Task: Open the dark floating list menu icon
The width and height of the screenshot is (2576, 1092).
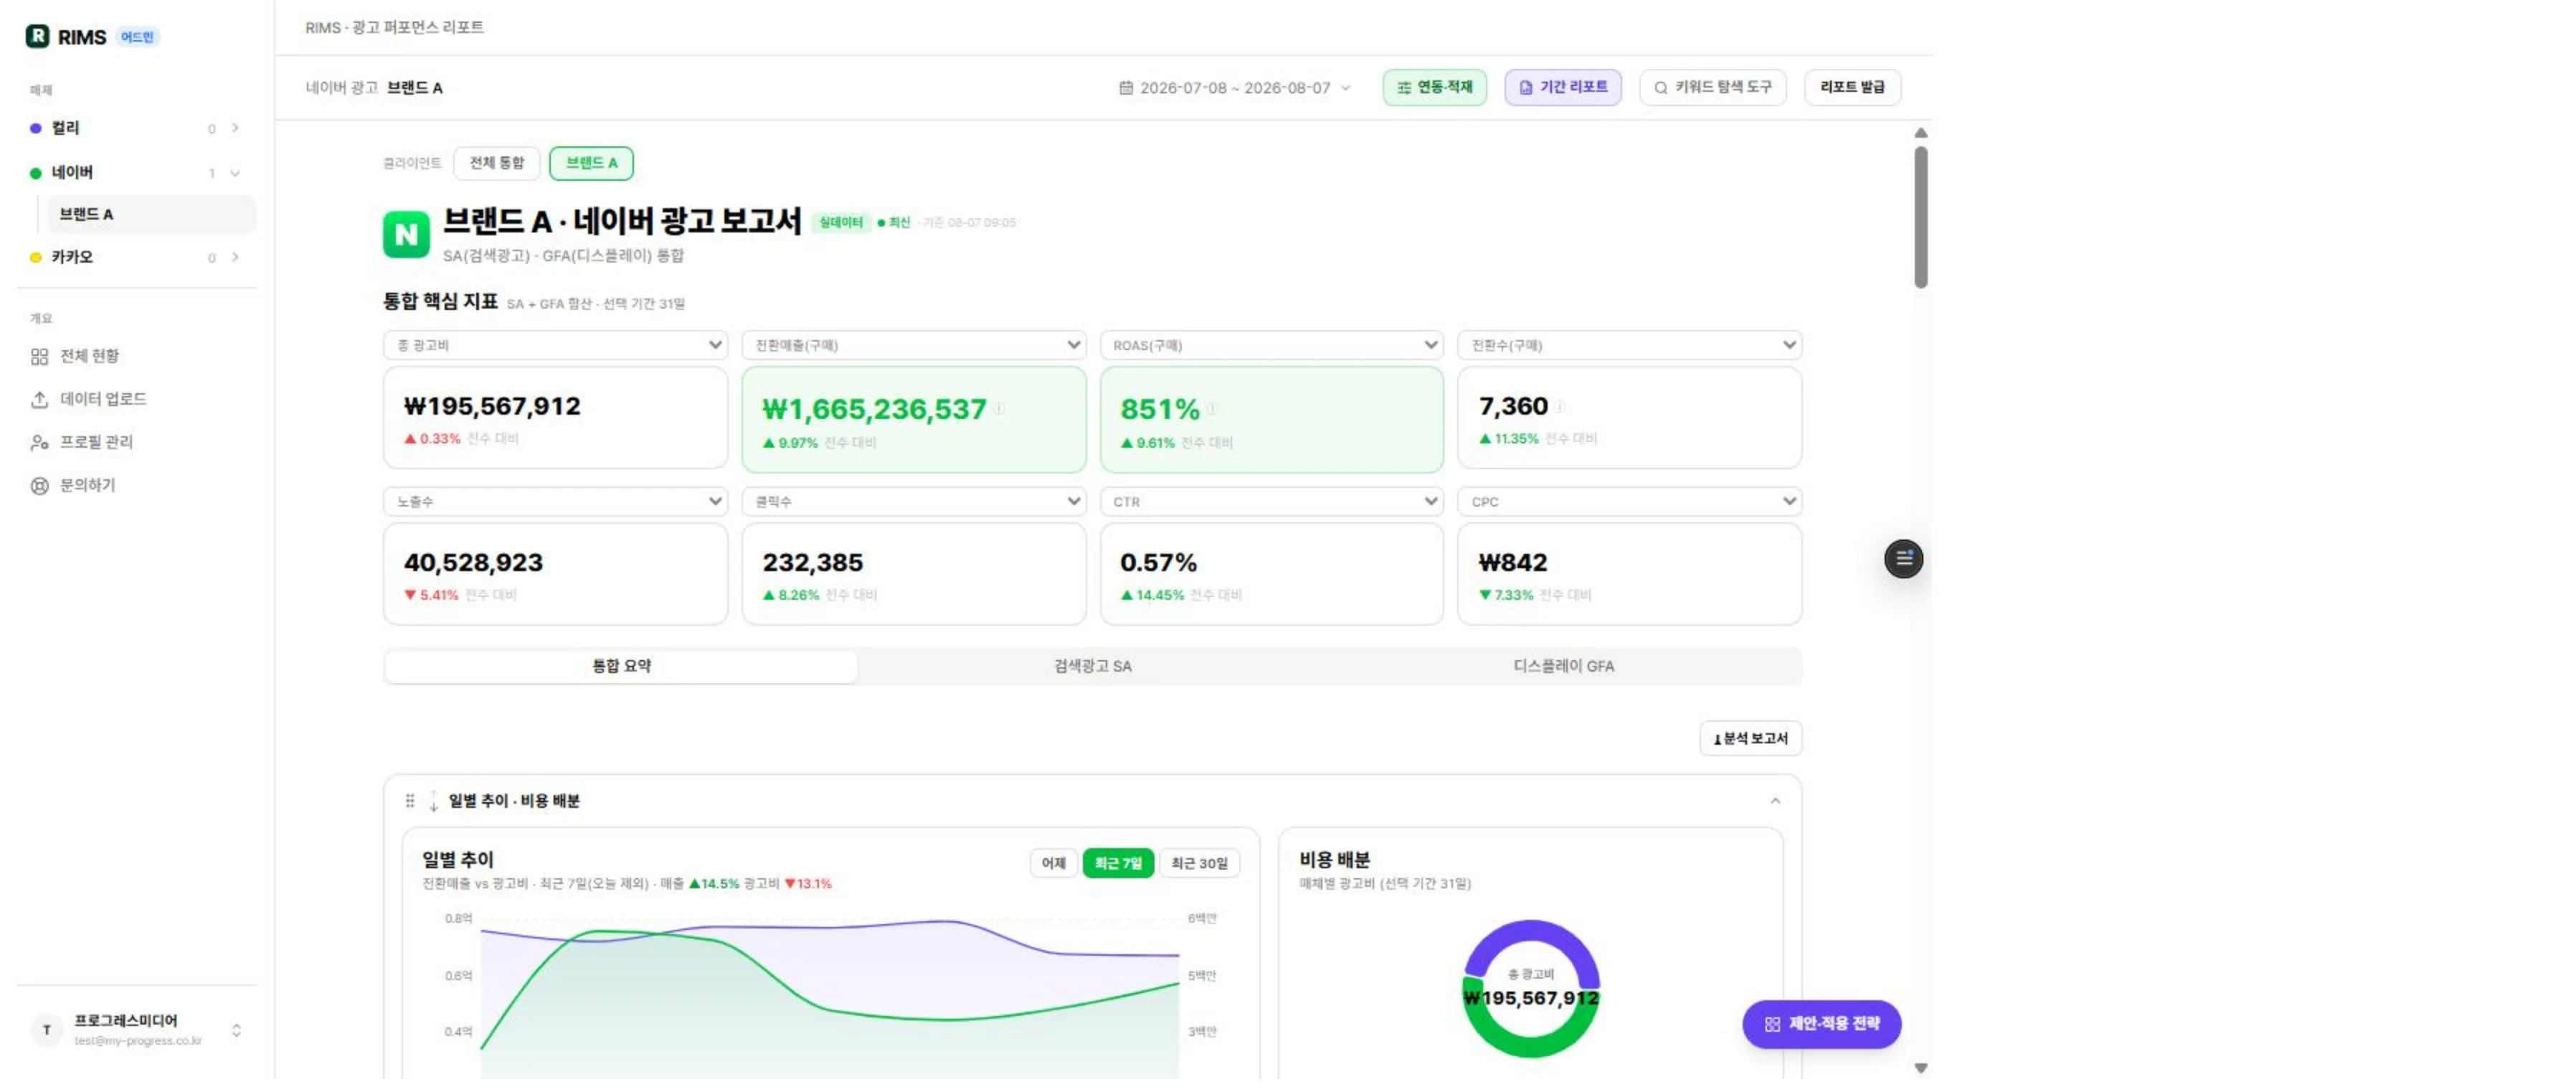Action: (1903, 559)
